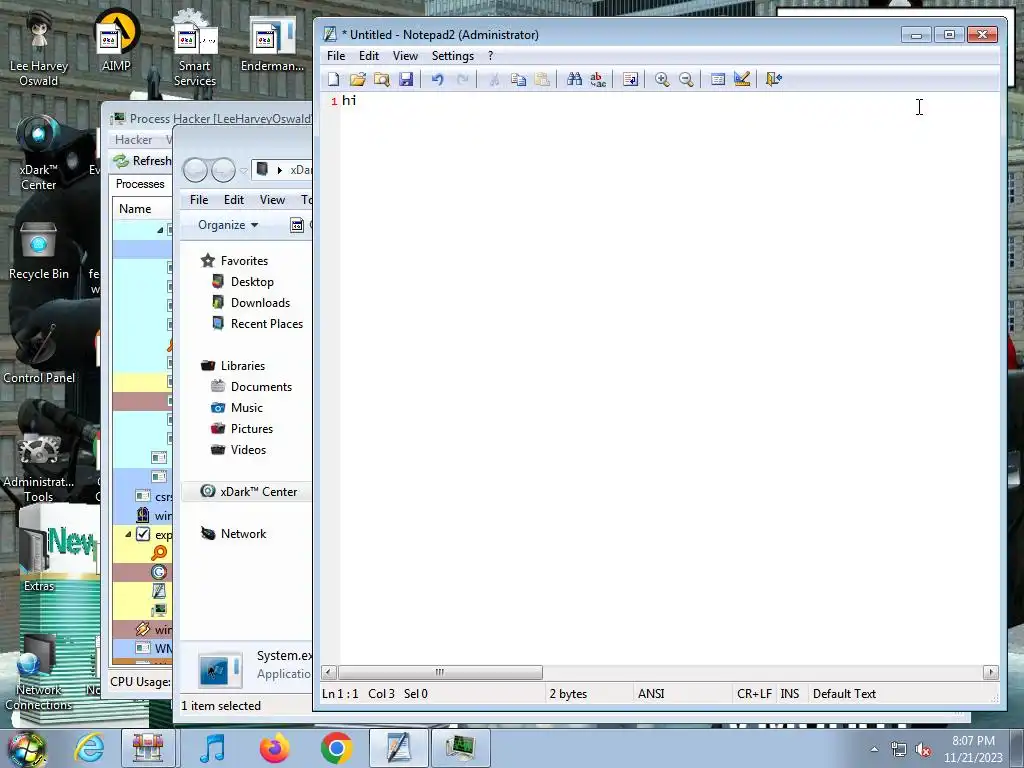The width and height of the screenshot is (1024, 768).
Task: Zoom out with the magnifier minus icon
Action: [x=686, y=80]
